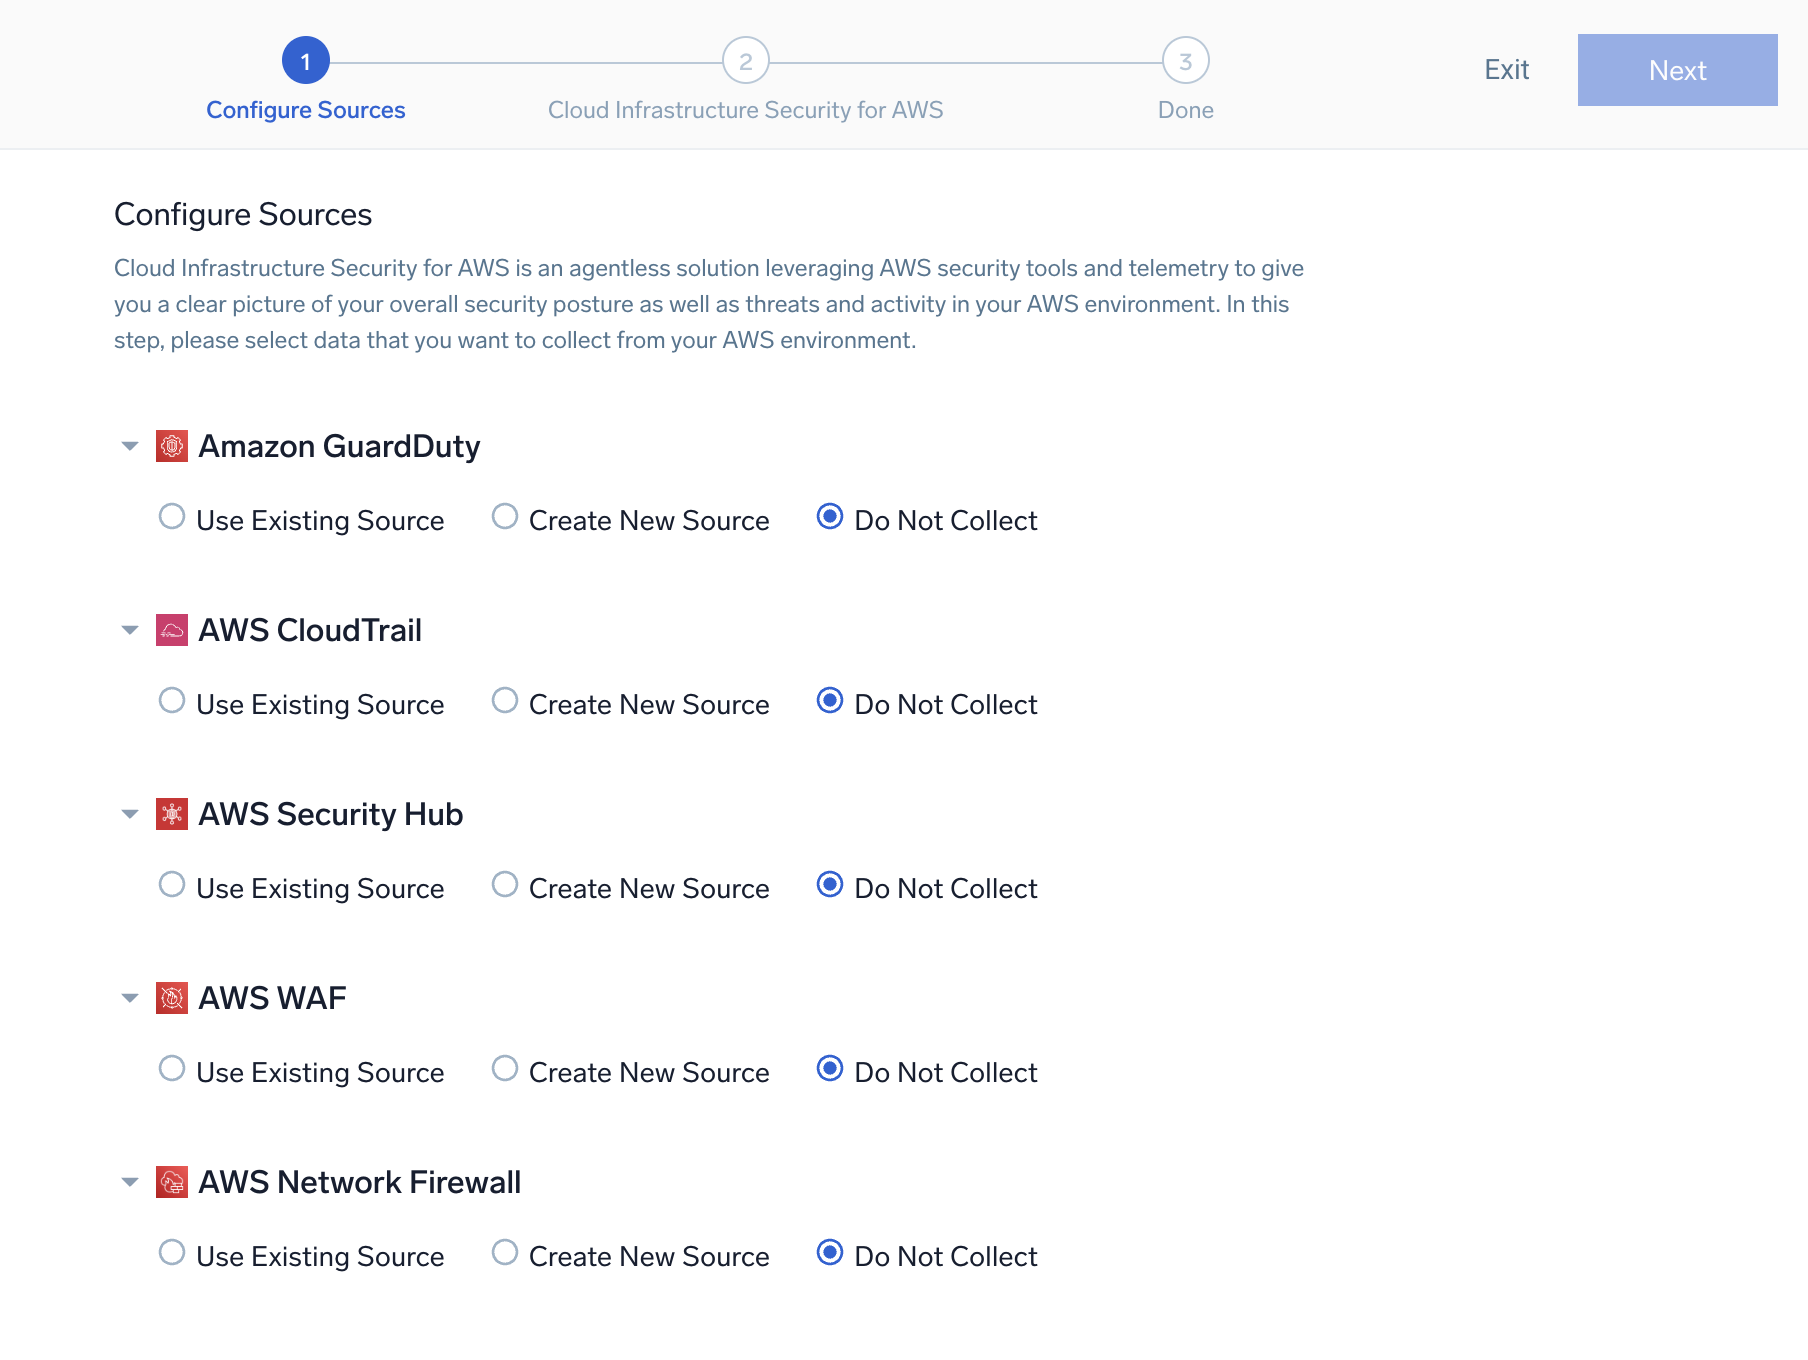
Task: Exit the setup wizard
Action: [1506, 70]
